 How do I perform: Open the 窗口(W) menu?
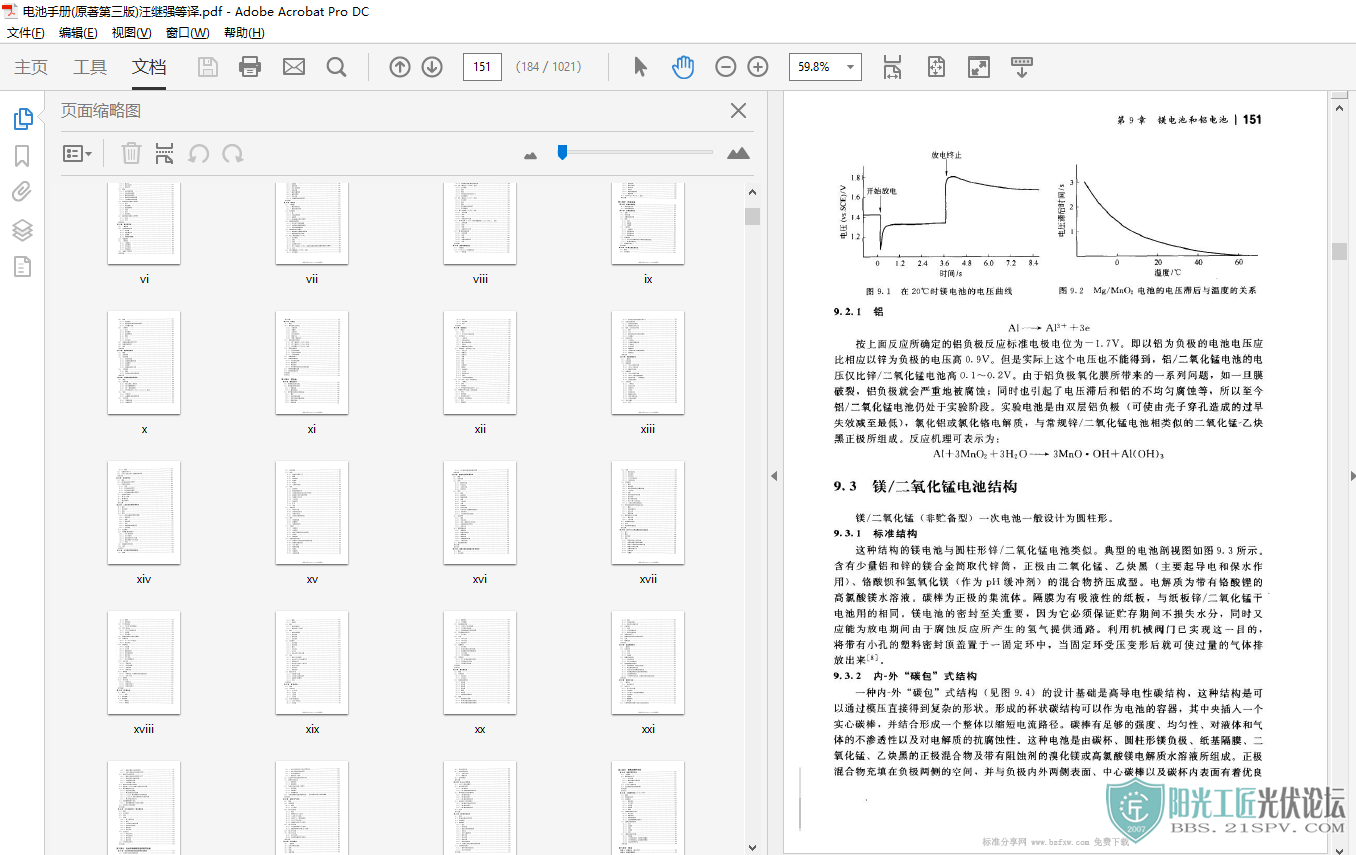(x=187, y=33)
